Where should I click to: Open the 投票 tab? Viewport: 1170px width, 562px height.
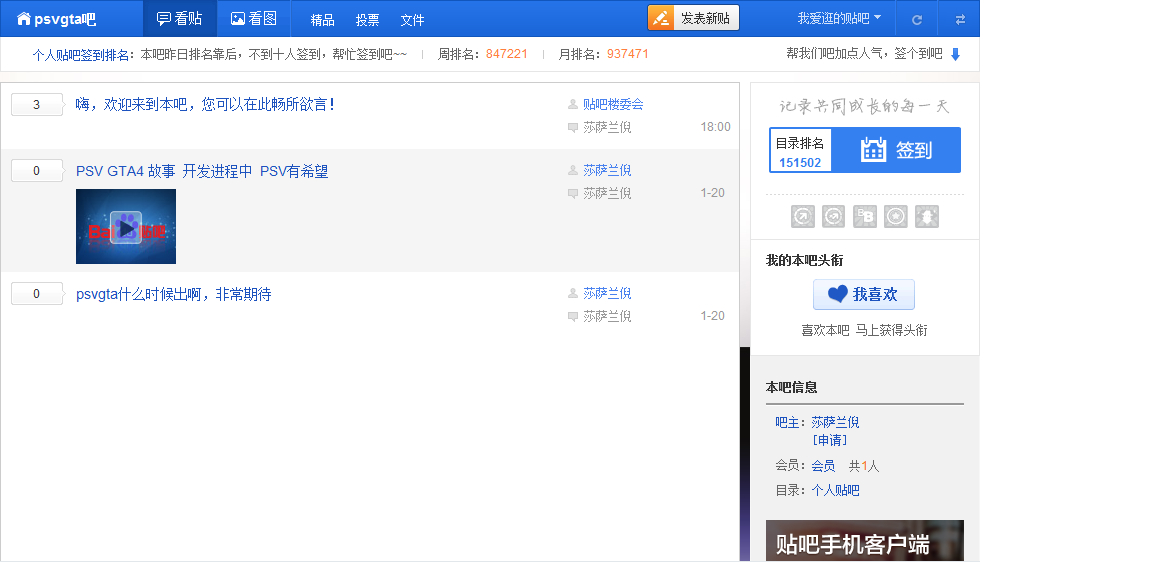(367, 20)
